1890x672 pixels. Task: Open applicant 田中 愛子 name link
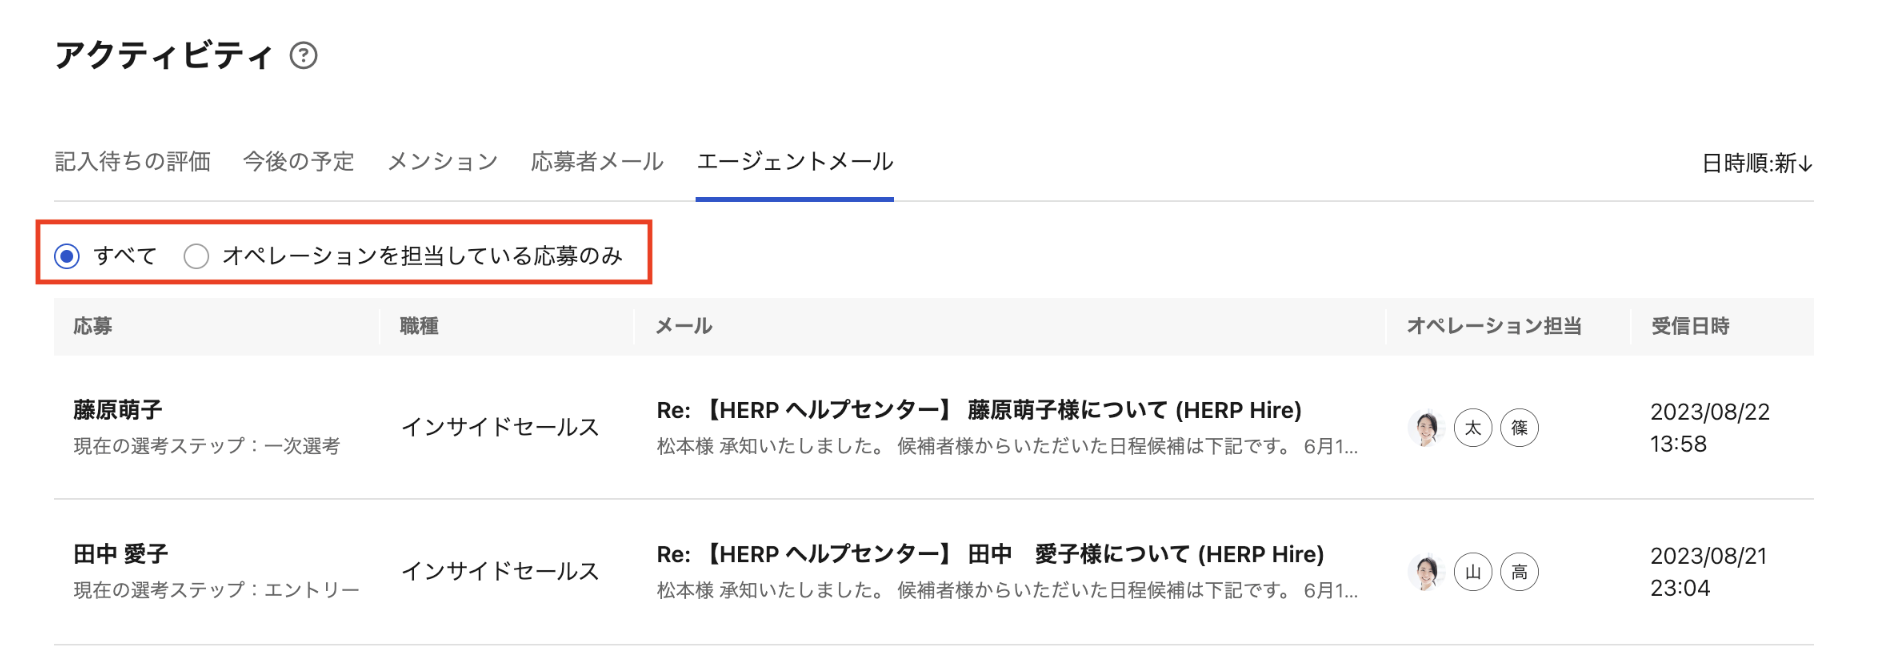(x=121, y=554)
